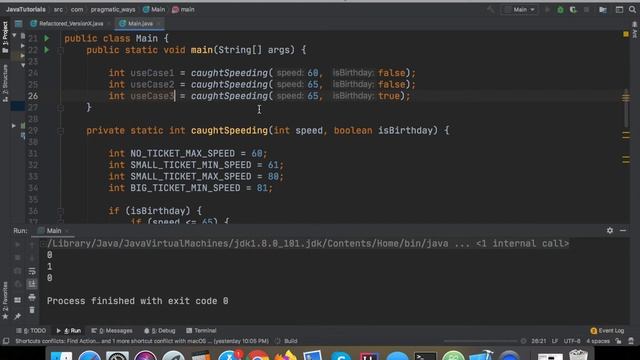Stop the process in the Run panel

pyautogui.click(x=18, y=258)
